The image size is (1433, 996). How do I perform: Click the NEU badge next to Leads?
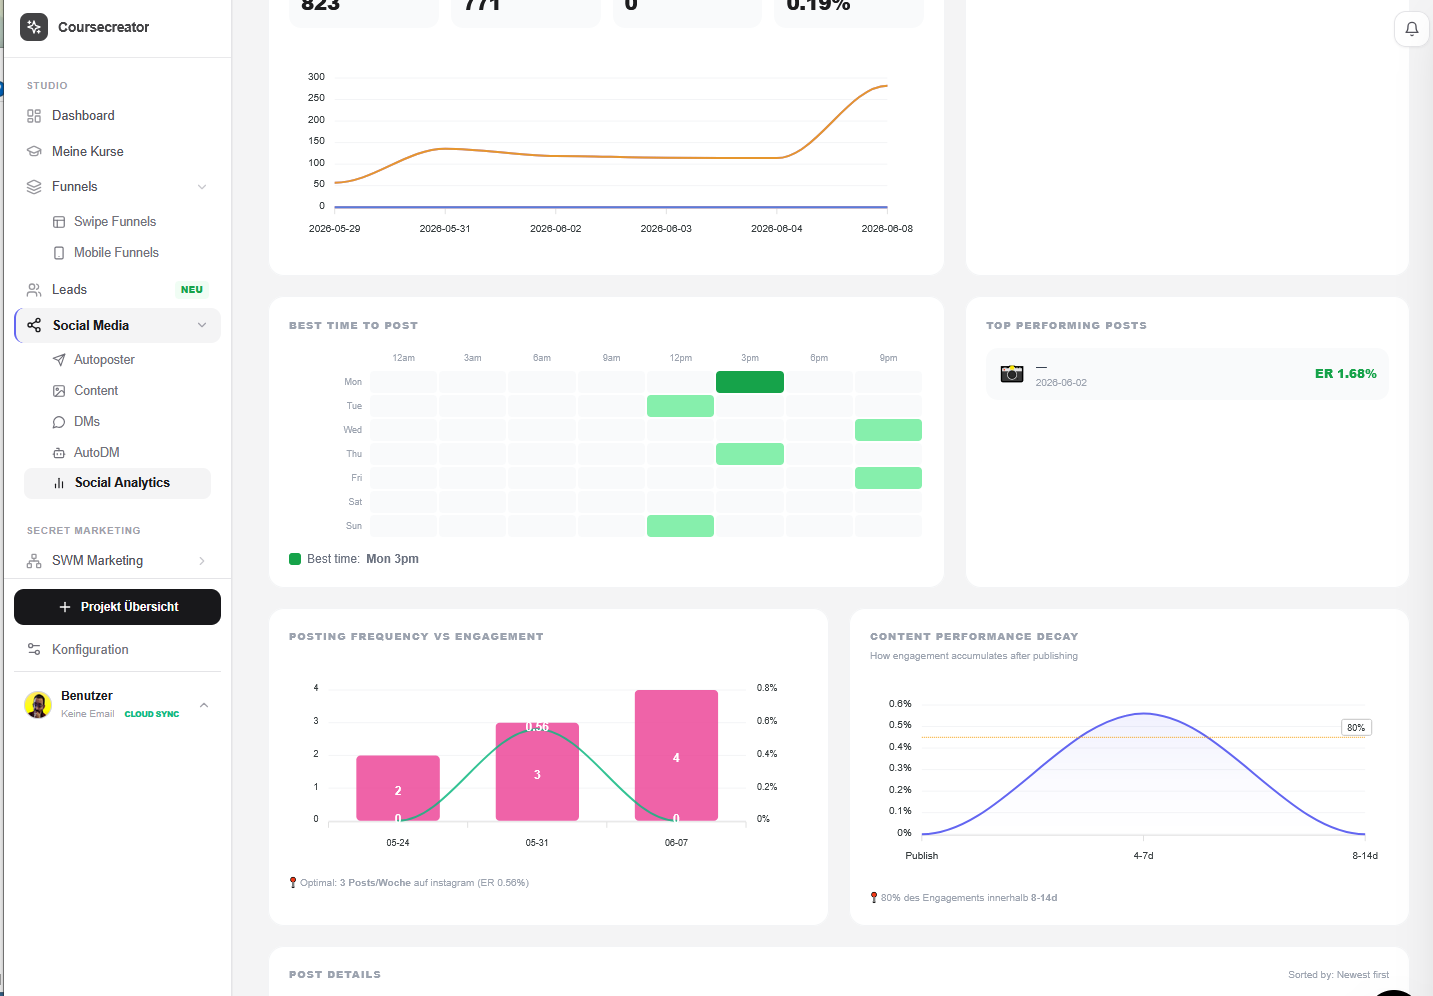click(x=192, y=290)
